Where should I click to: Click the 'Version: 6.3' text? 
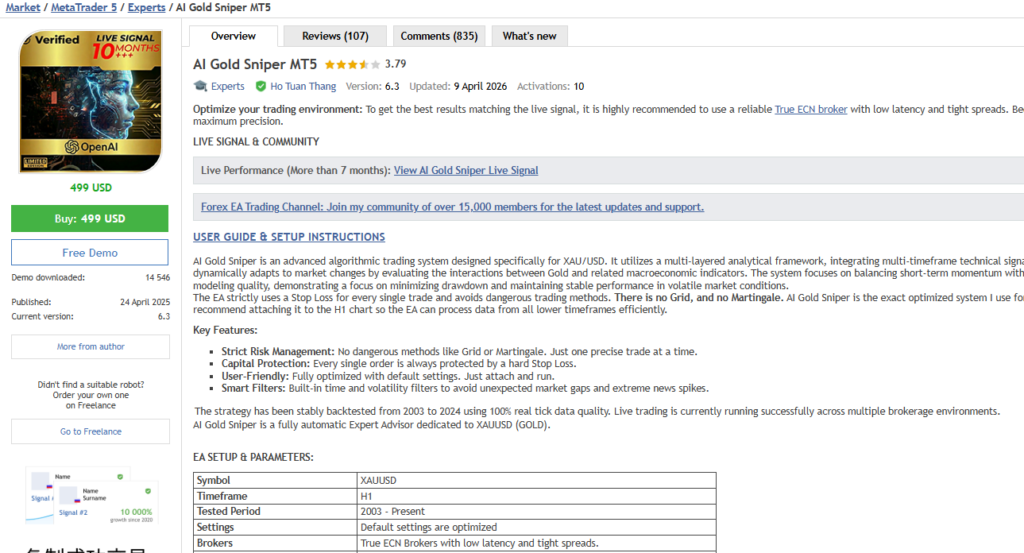click(372, 86)
